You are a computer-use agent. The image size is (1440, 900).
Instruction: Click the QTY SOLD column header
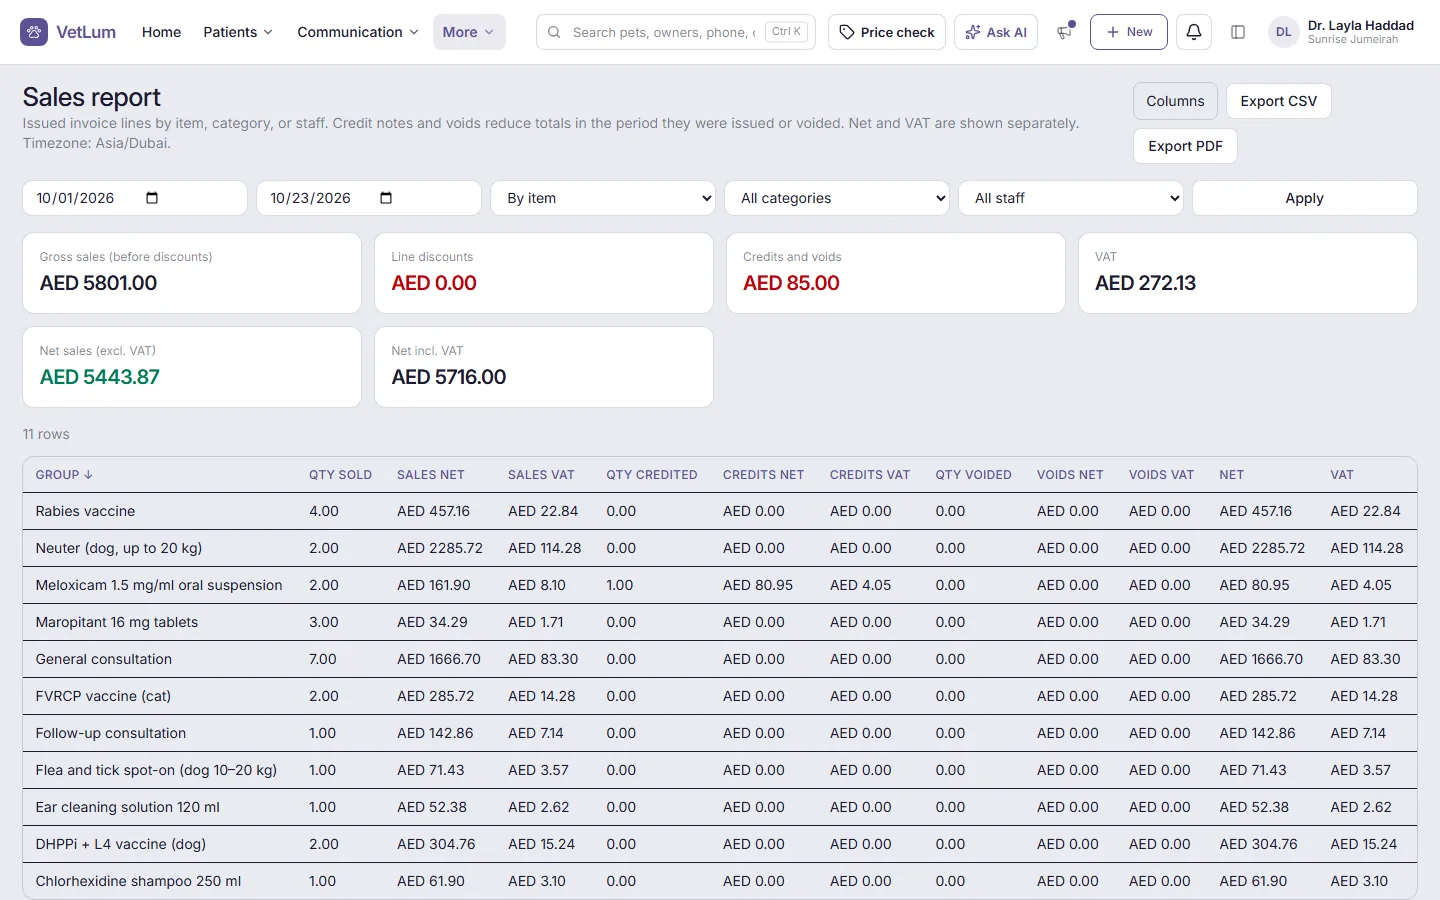click(x=340, y=475)
